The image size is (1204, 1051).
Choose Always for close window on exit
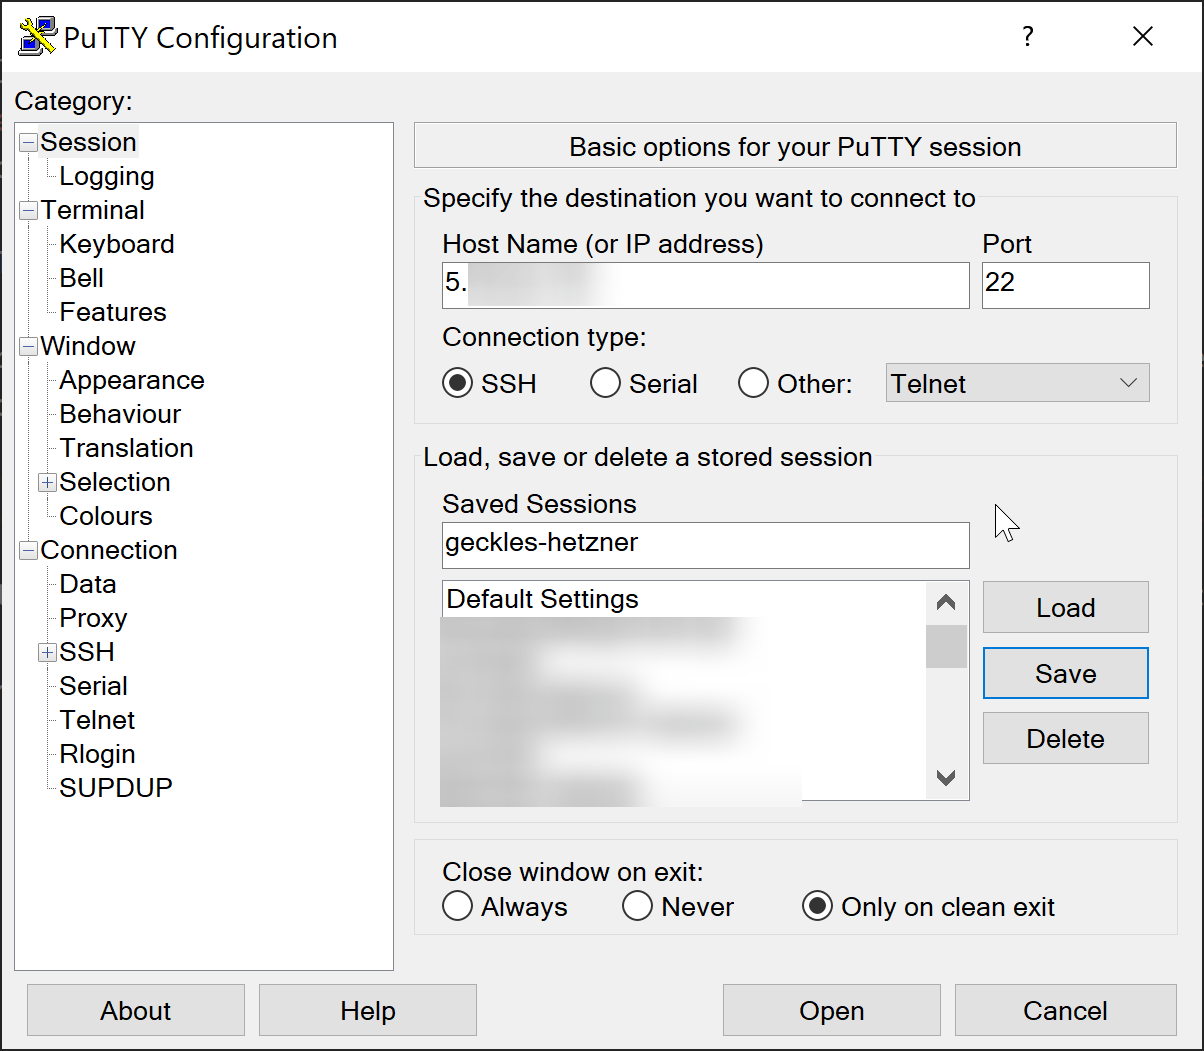pyautogui.click(x=457, y=906)
